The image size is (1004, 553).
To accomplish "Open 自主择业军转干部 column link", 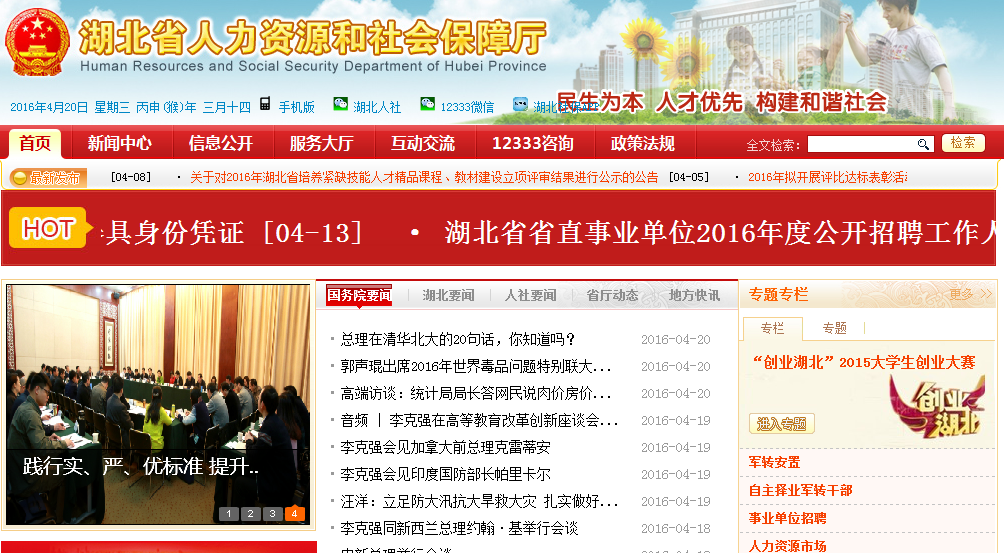I will tap(800, 490).
